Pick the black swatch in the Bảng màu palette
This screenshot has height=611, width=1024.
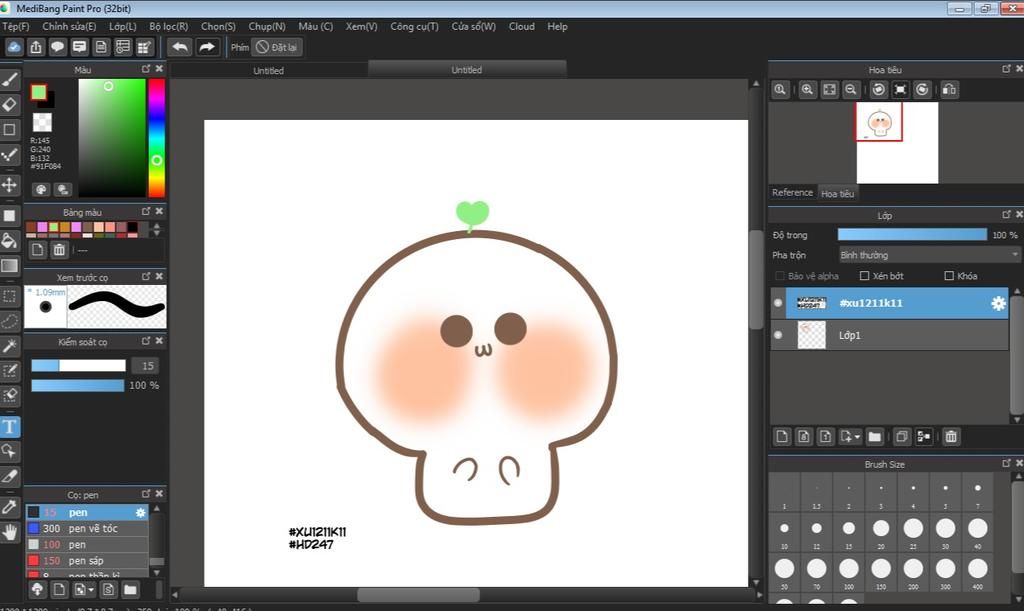[x=133, y=228]
